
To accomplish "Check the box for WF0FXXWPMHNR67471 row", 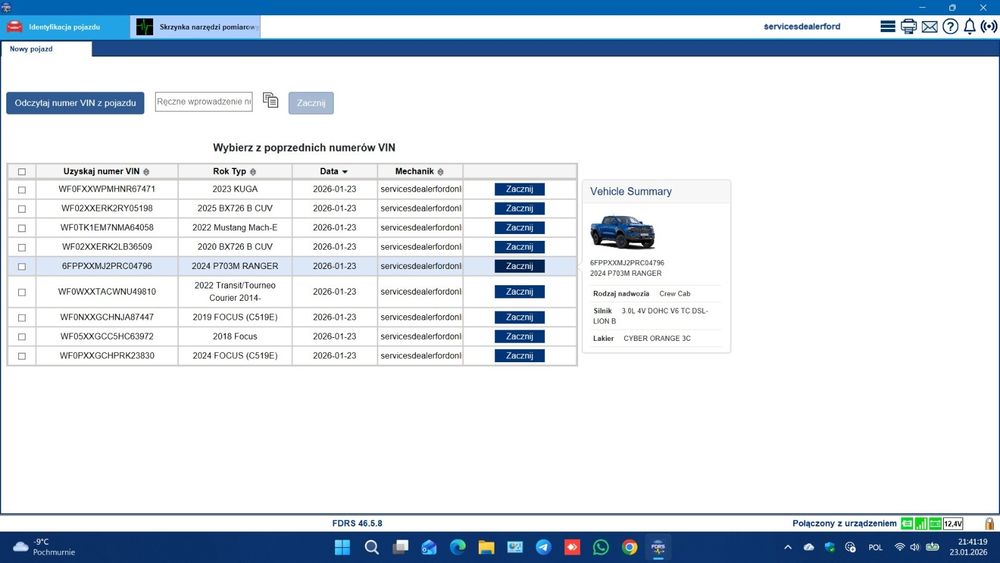I will click(22, 190).
